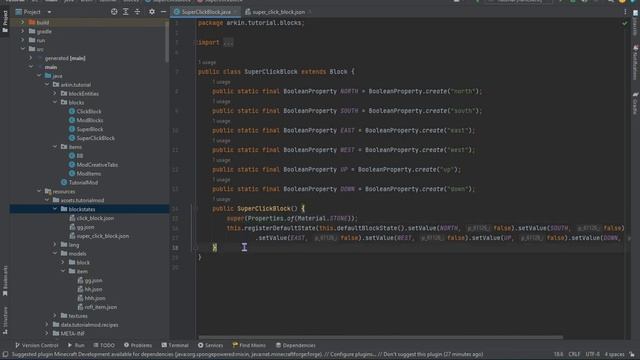Select the blockstates folder row

89,209
